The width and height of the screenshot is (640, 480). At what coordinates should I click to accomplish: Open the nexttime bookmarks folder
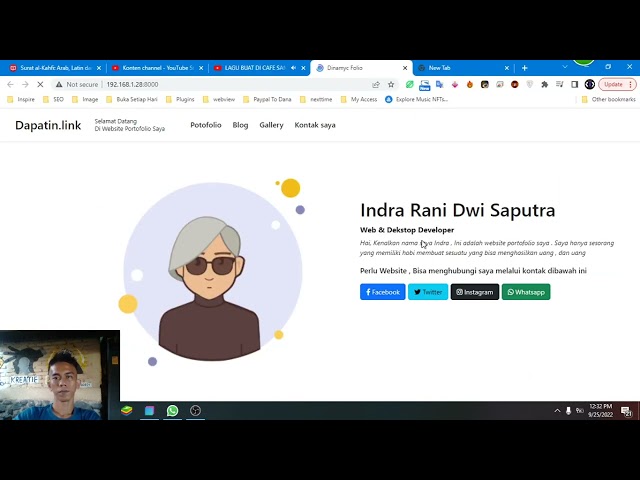pos(316,99)
